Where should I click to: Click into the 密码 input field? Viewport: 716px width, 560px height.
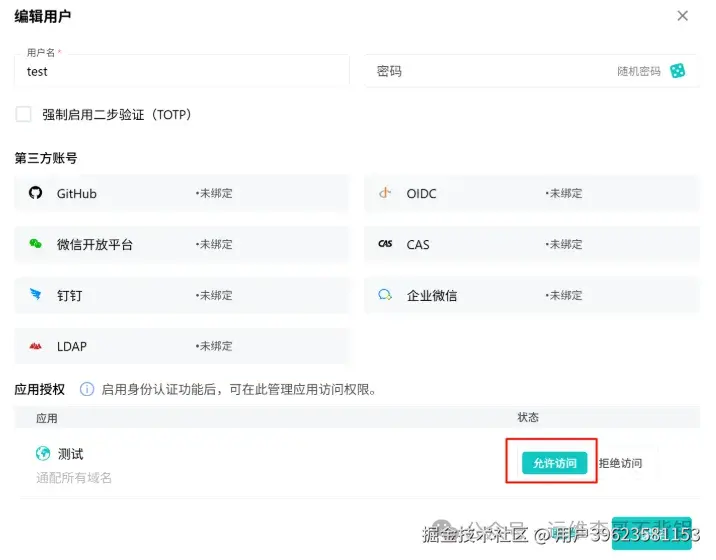pyautogui.click(x=531, y=71)
